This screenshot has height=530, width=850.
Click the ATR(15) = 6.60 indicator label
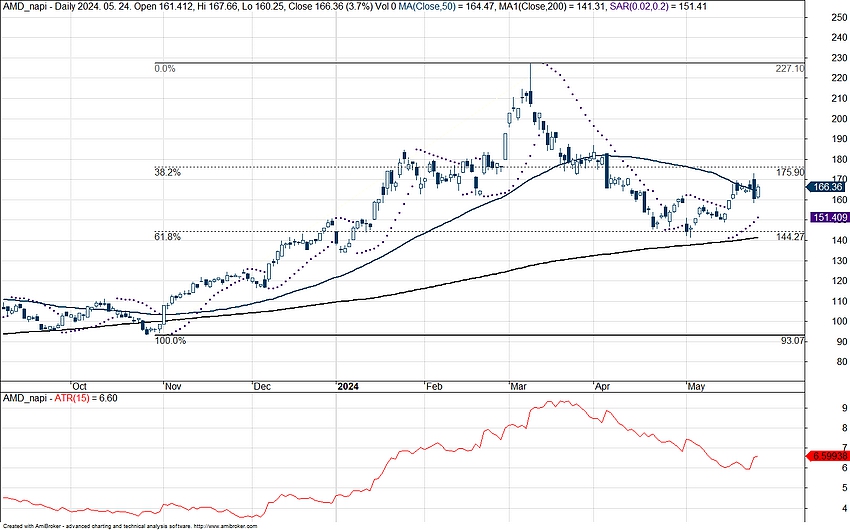pos(86,398)
